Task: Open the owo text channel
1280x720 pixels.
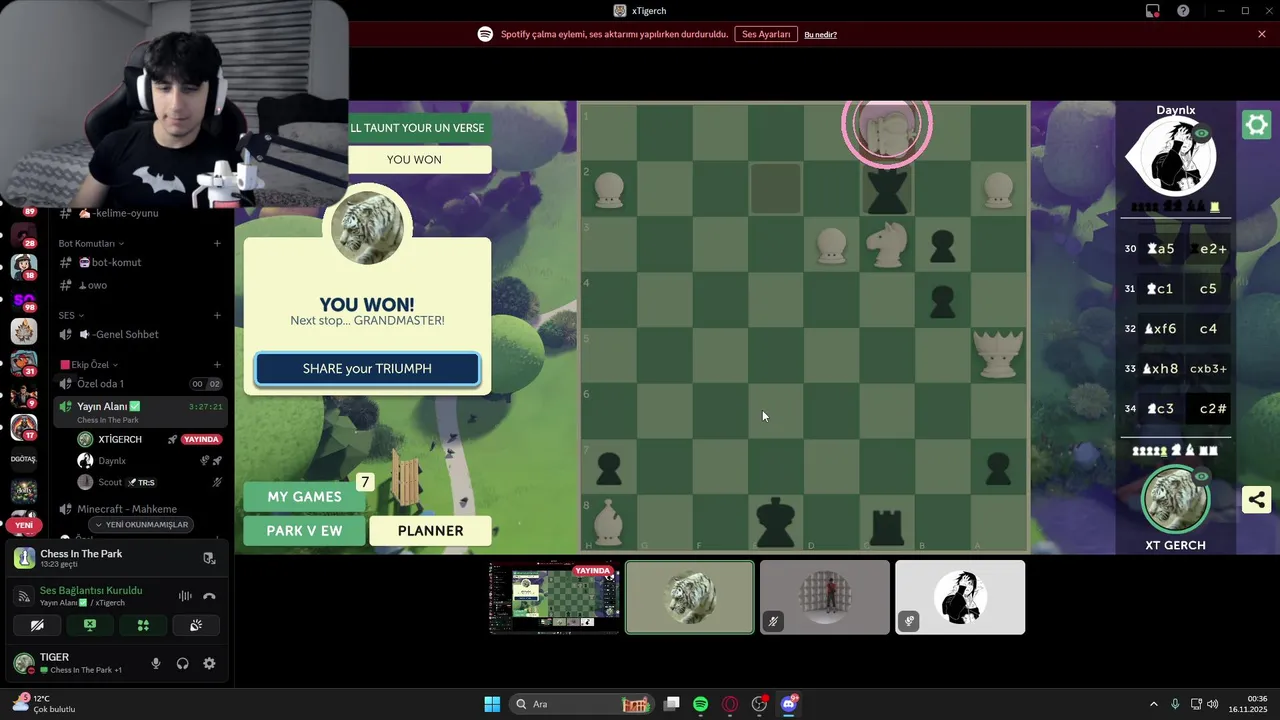Action: [140, 285]
